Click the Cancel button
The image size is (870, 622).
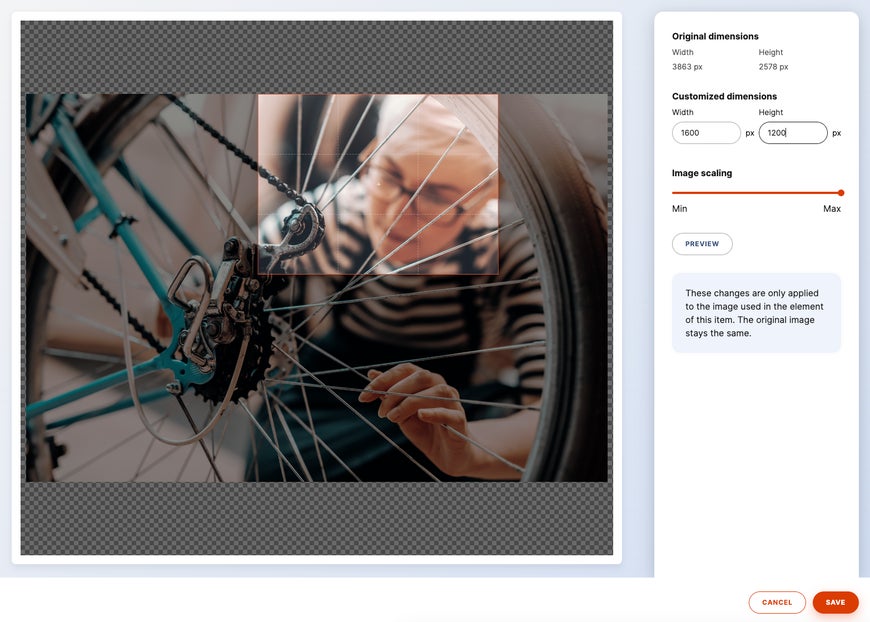777,602
